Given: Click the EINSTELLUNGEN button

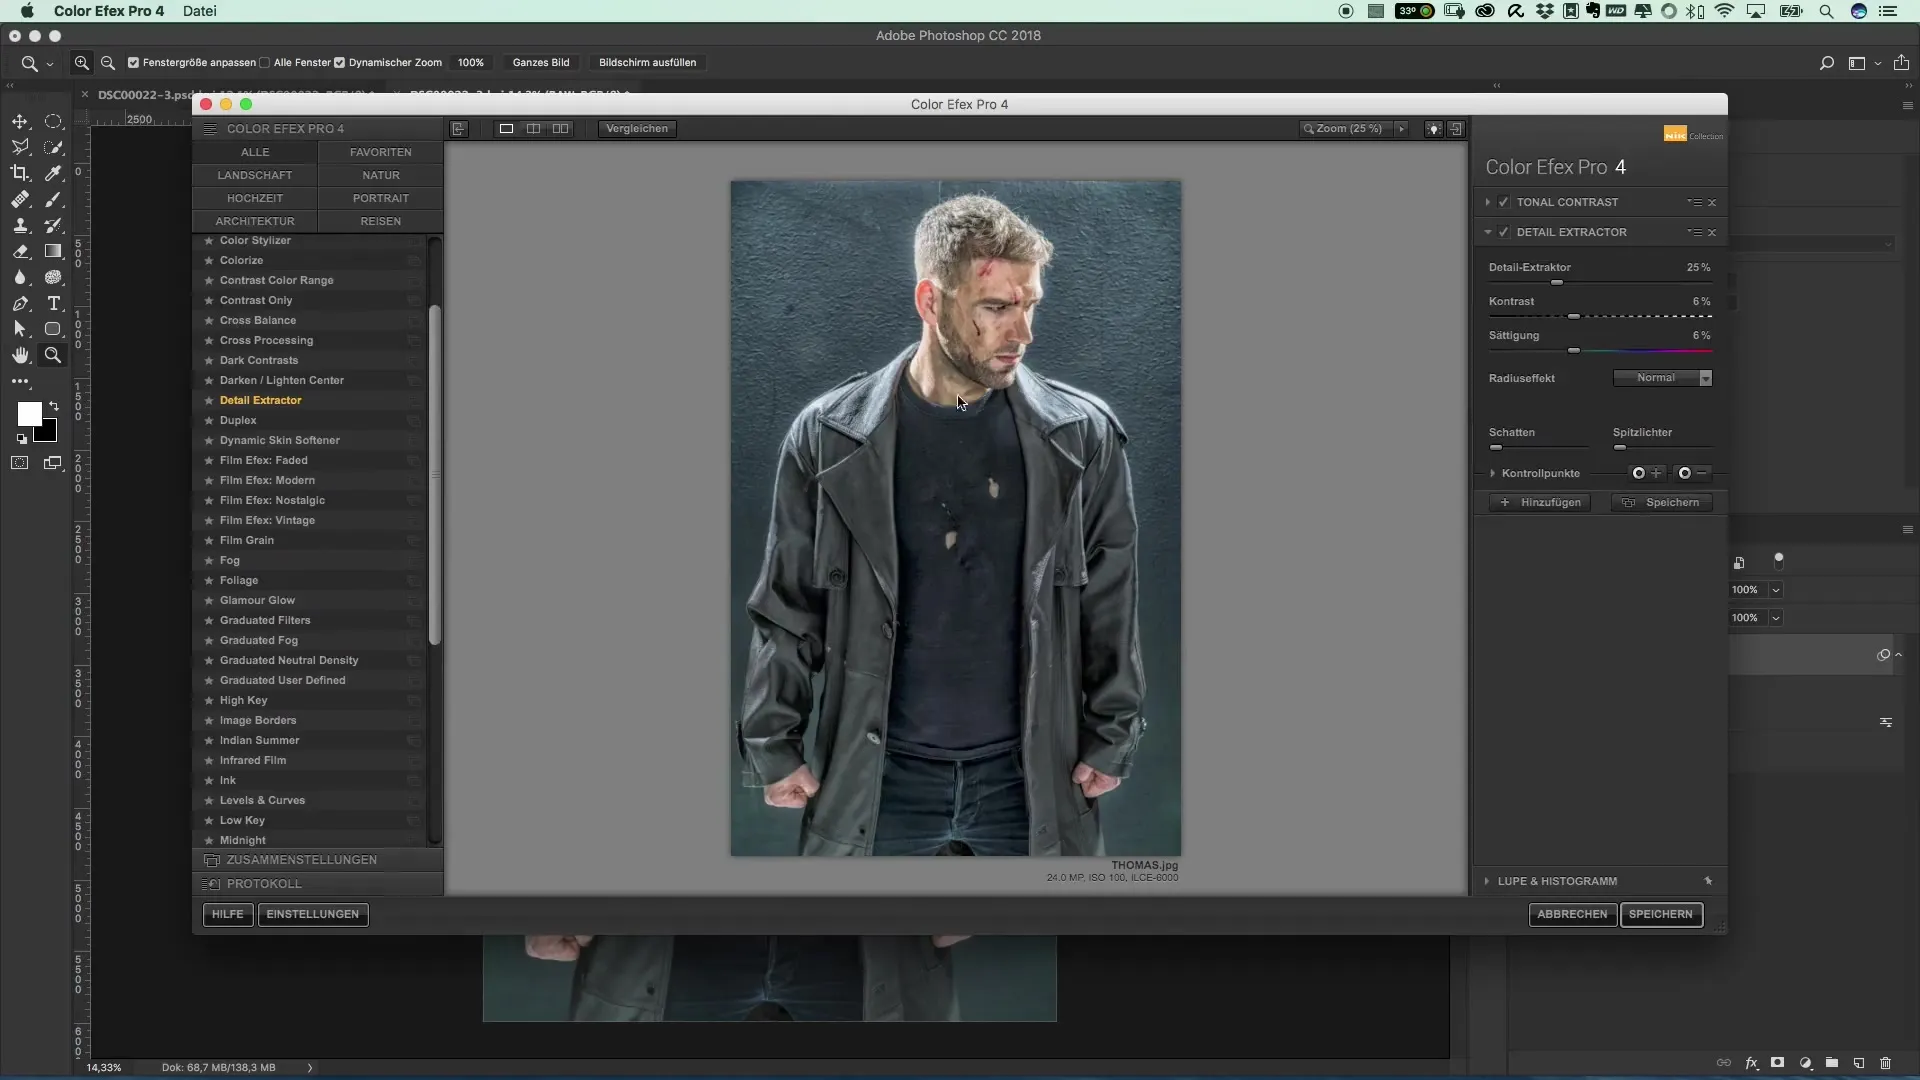Looking at the screenshot, I should point(313,914).
